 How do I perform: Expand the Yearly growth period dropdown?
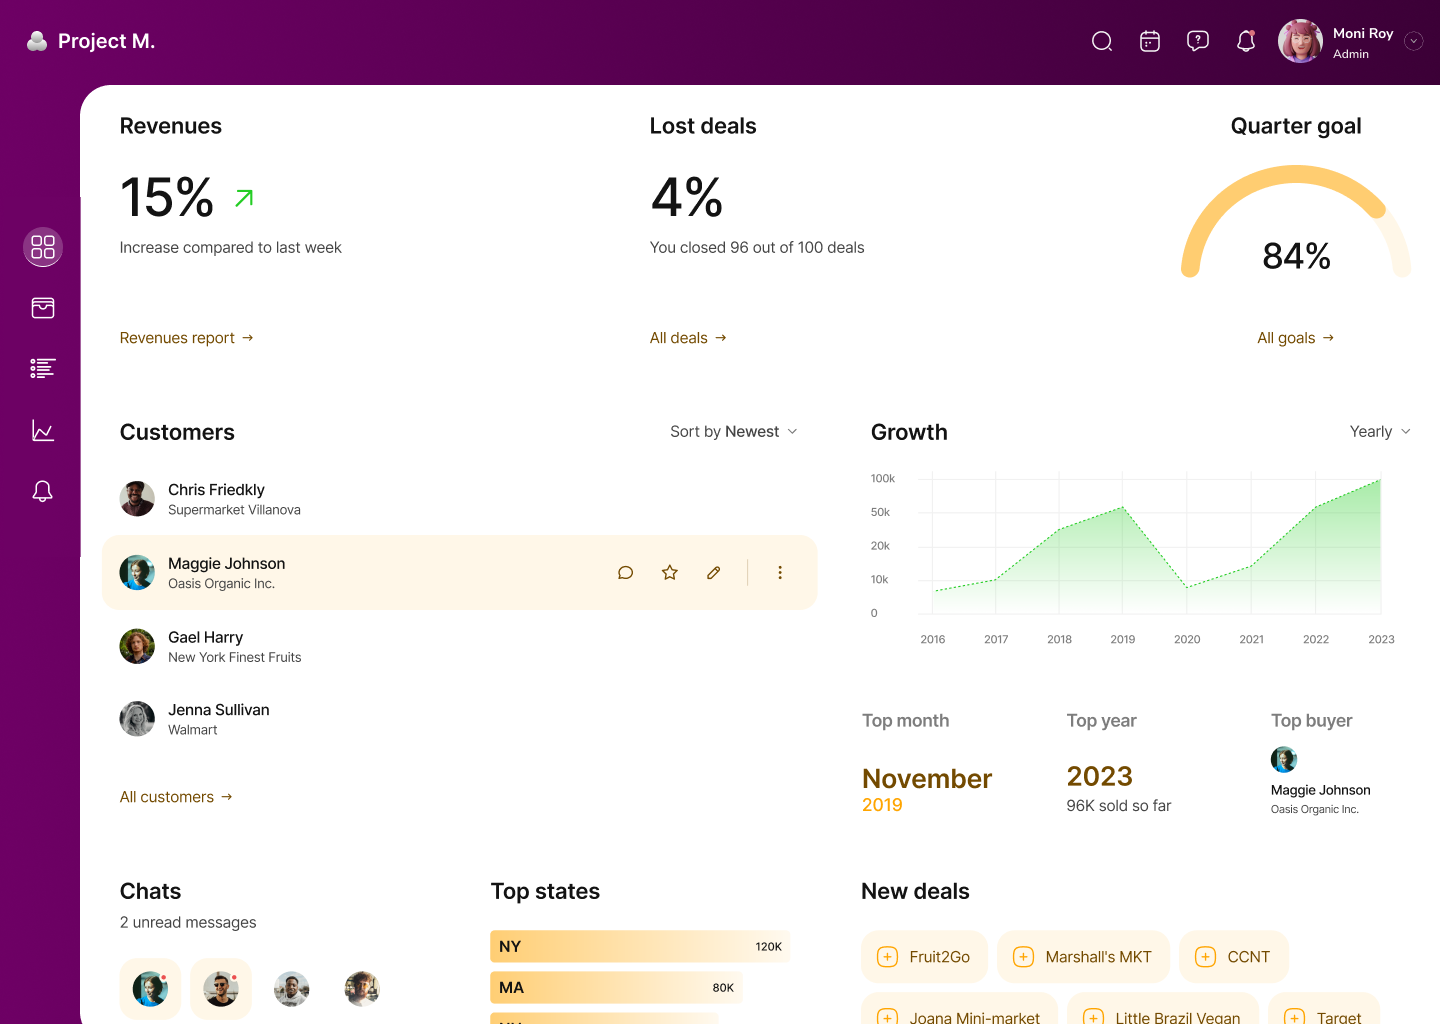coord(1380,432)
